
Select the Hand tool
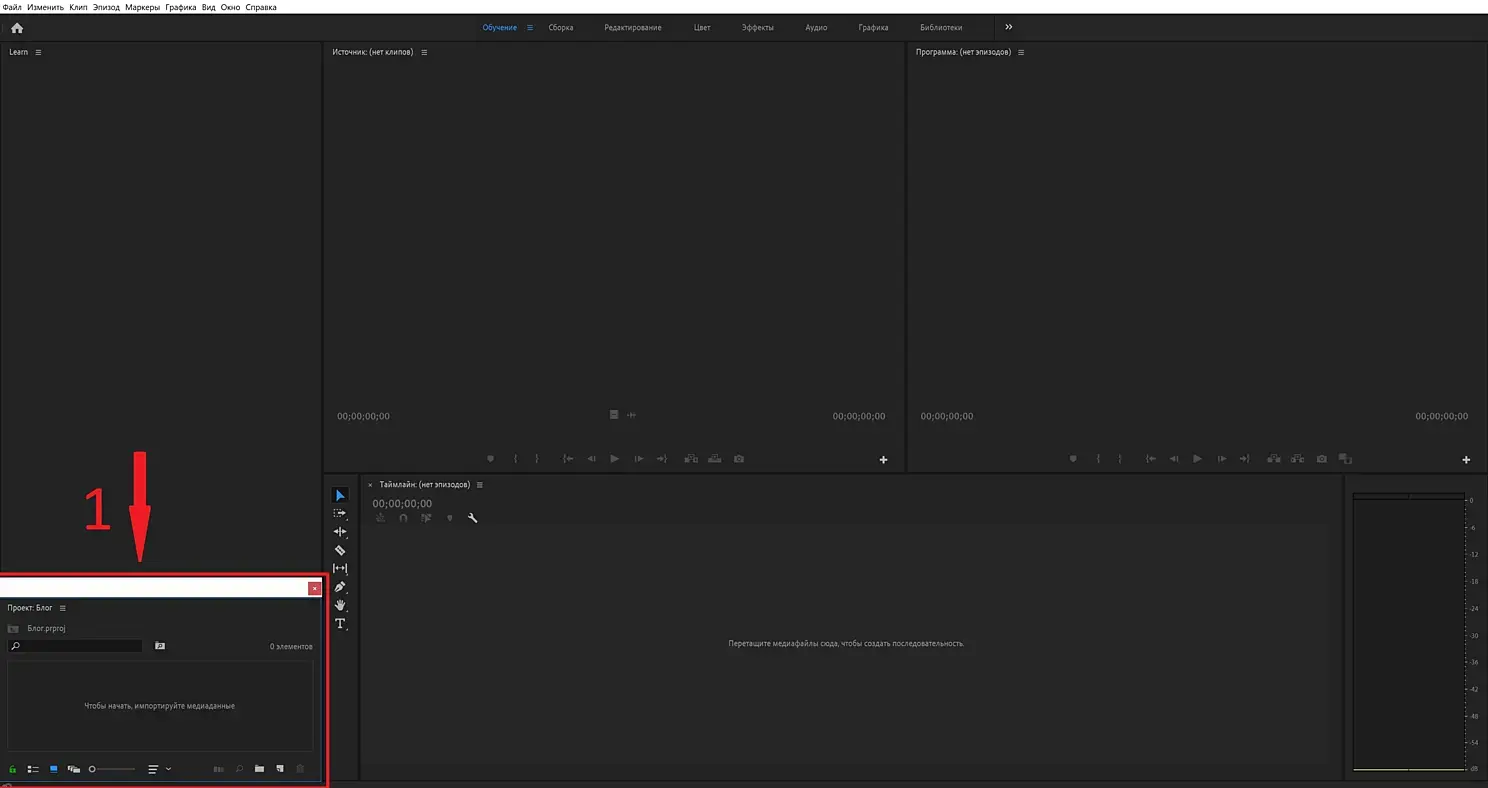[340, 605]
